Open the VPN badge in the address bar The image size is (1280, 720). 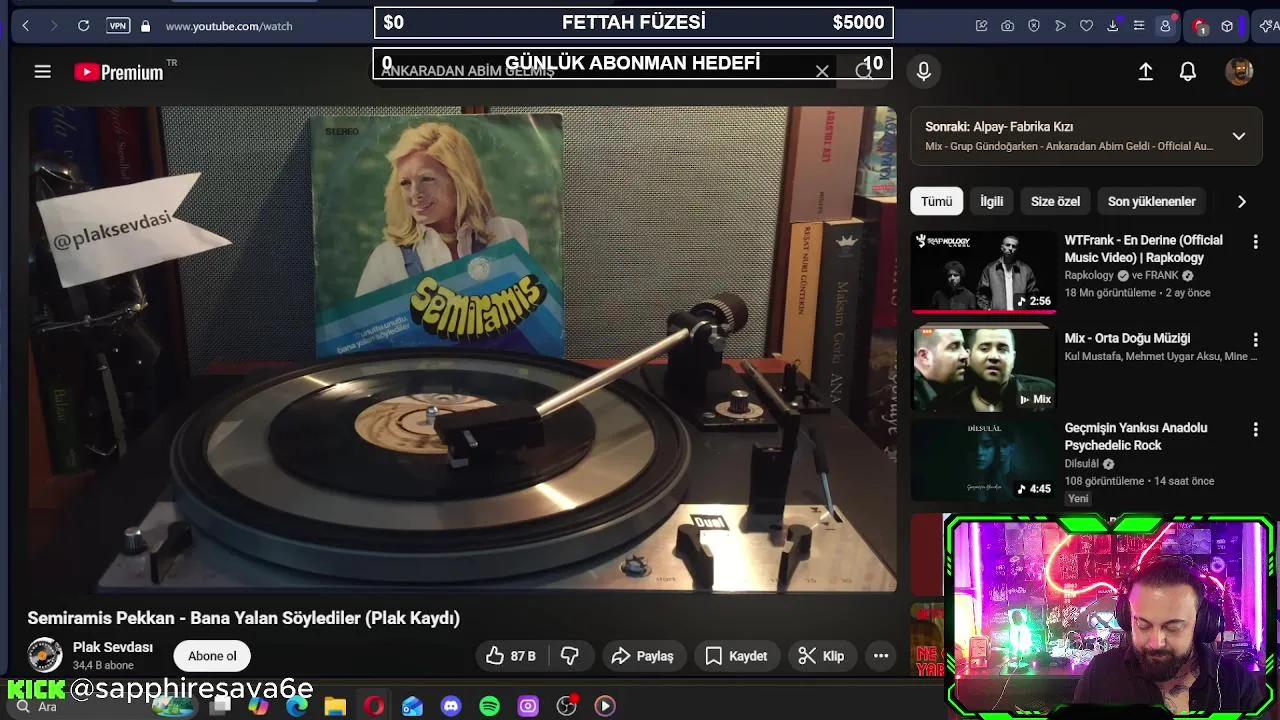[x=118, y=26]
